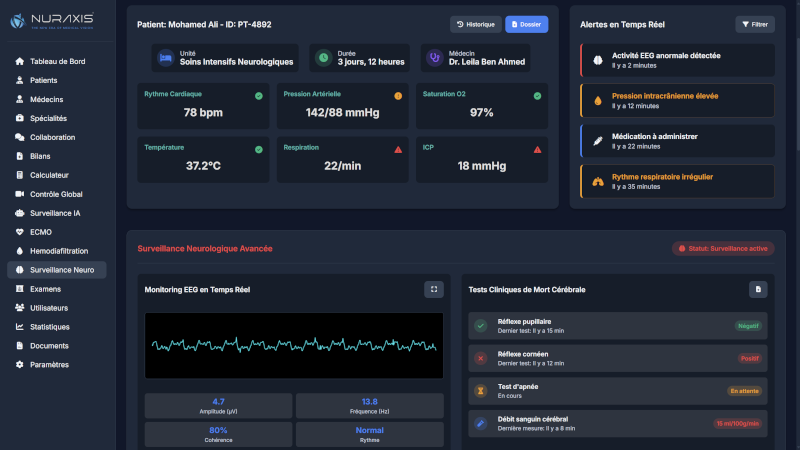The width and height of the screenshot is (800, 450).
Task: Click the fullscreen icon on EEG monitor
Action: [434, 289]
